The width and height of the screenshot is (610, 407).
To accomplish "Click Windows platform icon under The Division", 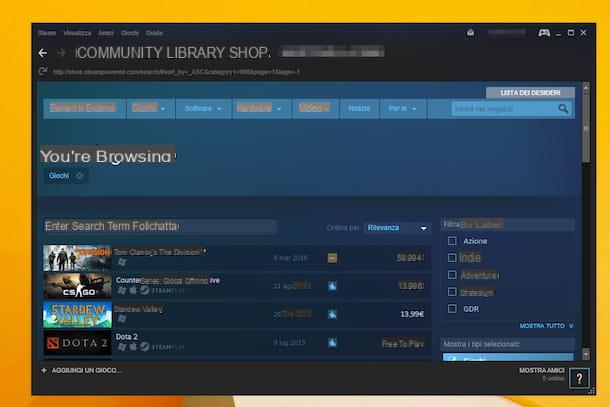I will tap(122, 262).
